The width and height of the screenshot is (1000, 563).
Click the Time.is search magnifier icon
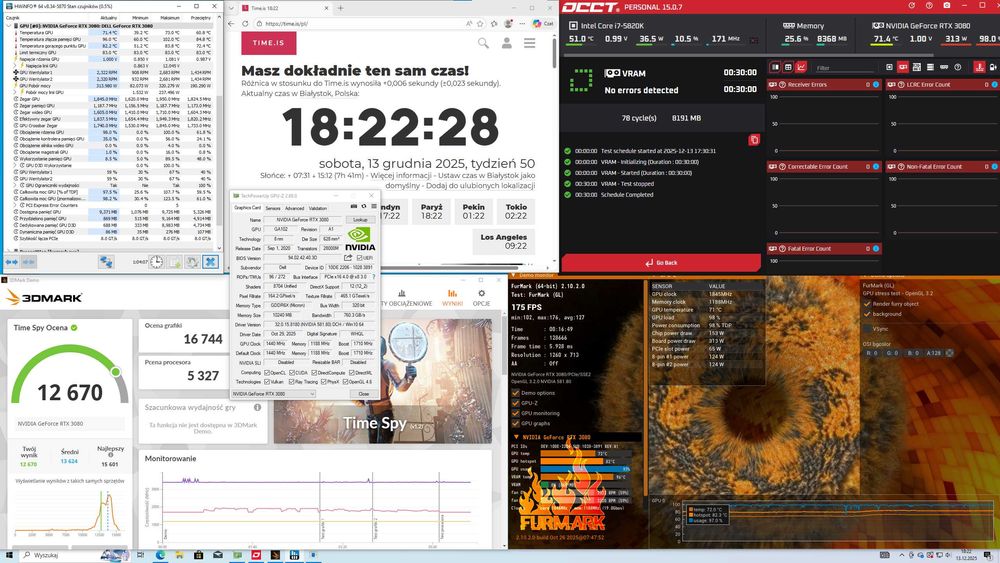point(483,43)
